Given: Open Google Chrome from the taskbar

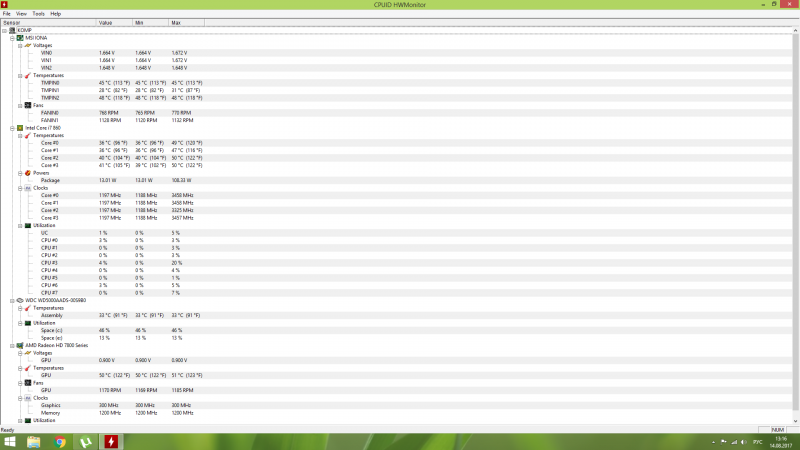Looking at the screenshot, I should [x=60, y=442].
